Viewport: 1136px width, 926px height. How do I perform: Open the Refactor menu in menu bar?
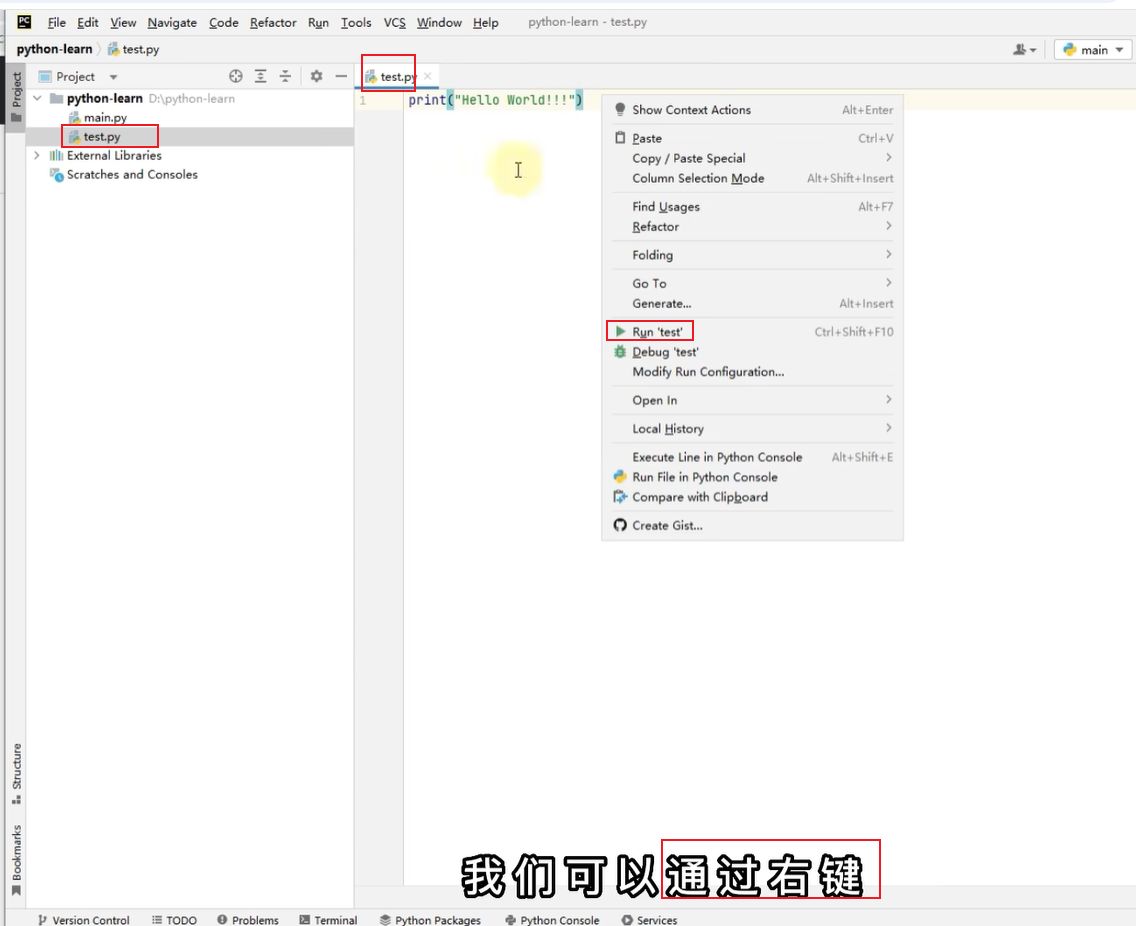[x=272, y=23]
